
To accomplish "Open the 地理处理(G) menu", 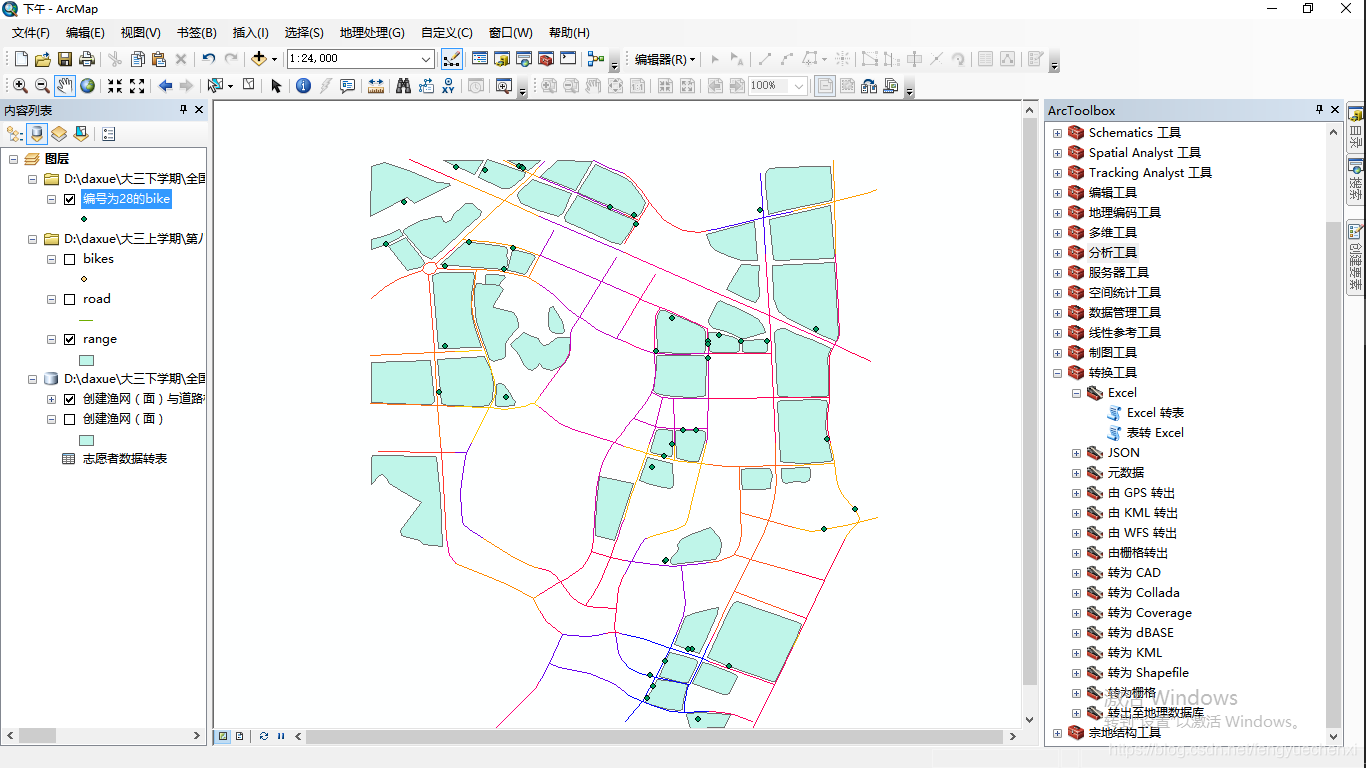I will coord(372,33).
